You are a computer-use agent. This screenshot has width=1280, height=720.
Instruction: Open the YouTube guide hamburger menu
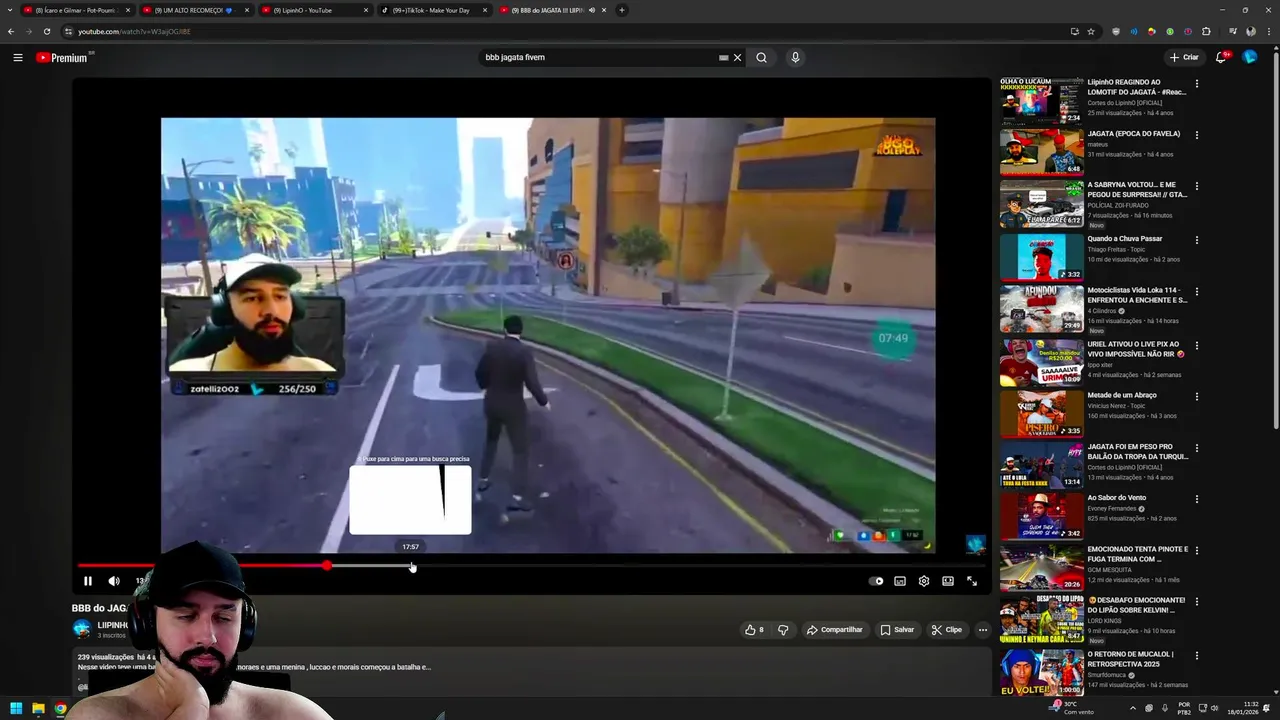pyautogui.click(x=18, y=57)
